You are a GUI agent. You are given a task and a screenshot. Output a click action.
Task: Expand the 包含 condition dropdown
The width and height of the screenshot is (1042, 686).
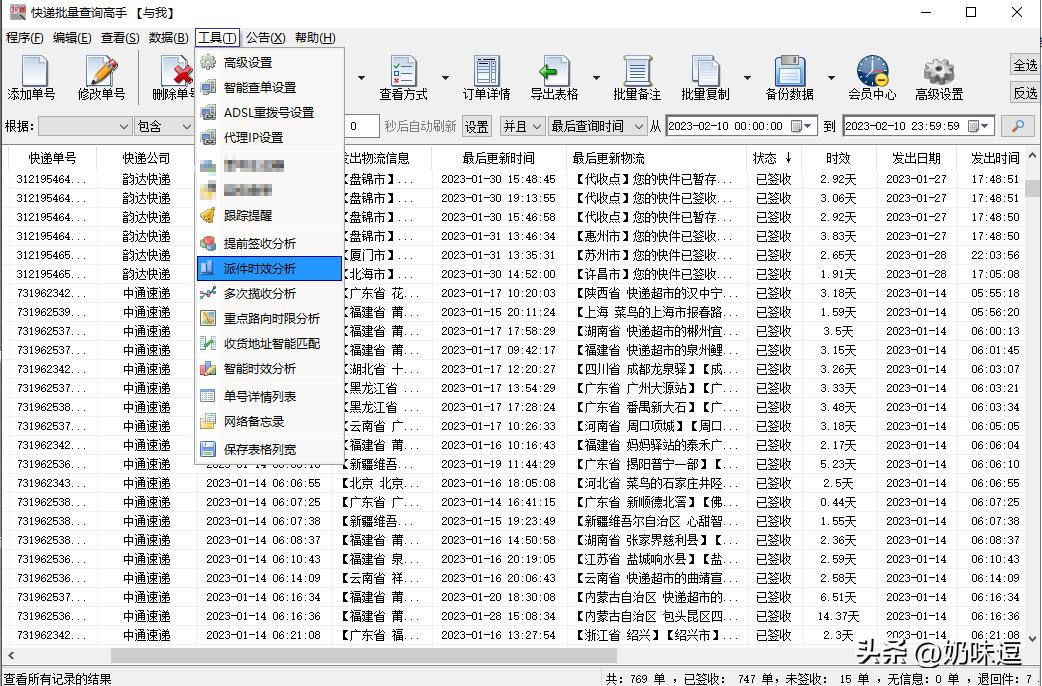[x=163, y=126]
